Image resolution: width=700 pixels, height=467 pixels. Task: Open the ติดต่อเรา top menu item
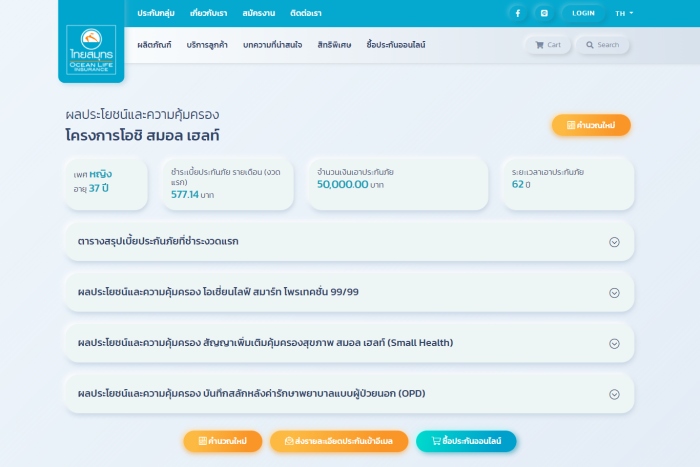(x=306, y=13)
